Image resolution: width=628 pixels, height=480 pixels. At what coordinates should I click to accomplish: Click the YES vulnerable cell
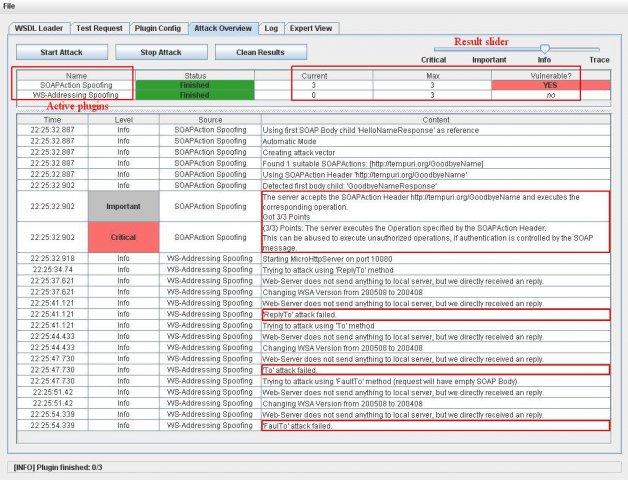551,85
